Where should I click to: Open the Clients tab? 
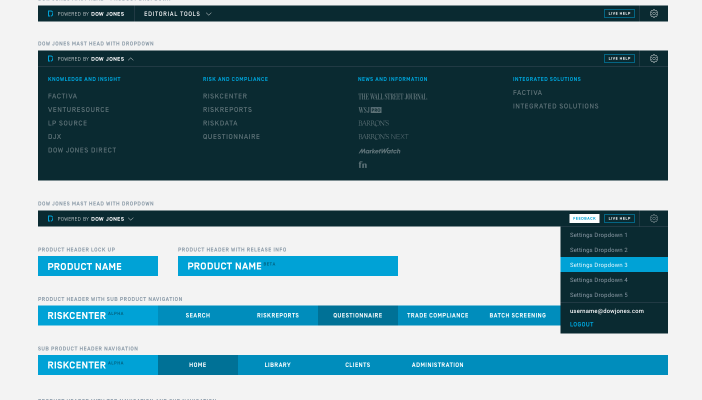click(x=358, y=365)
